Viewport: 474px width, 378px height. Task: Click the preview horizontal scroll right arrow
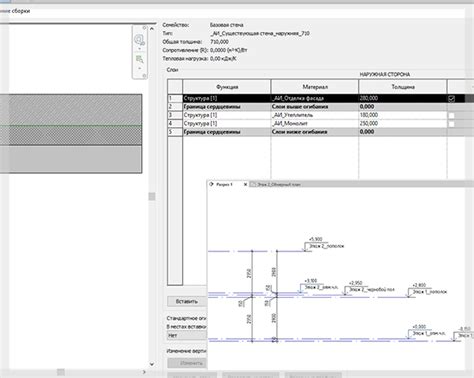(x=144, y=372)
